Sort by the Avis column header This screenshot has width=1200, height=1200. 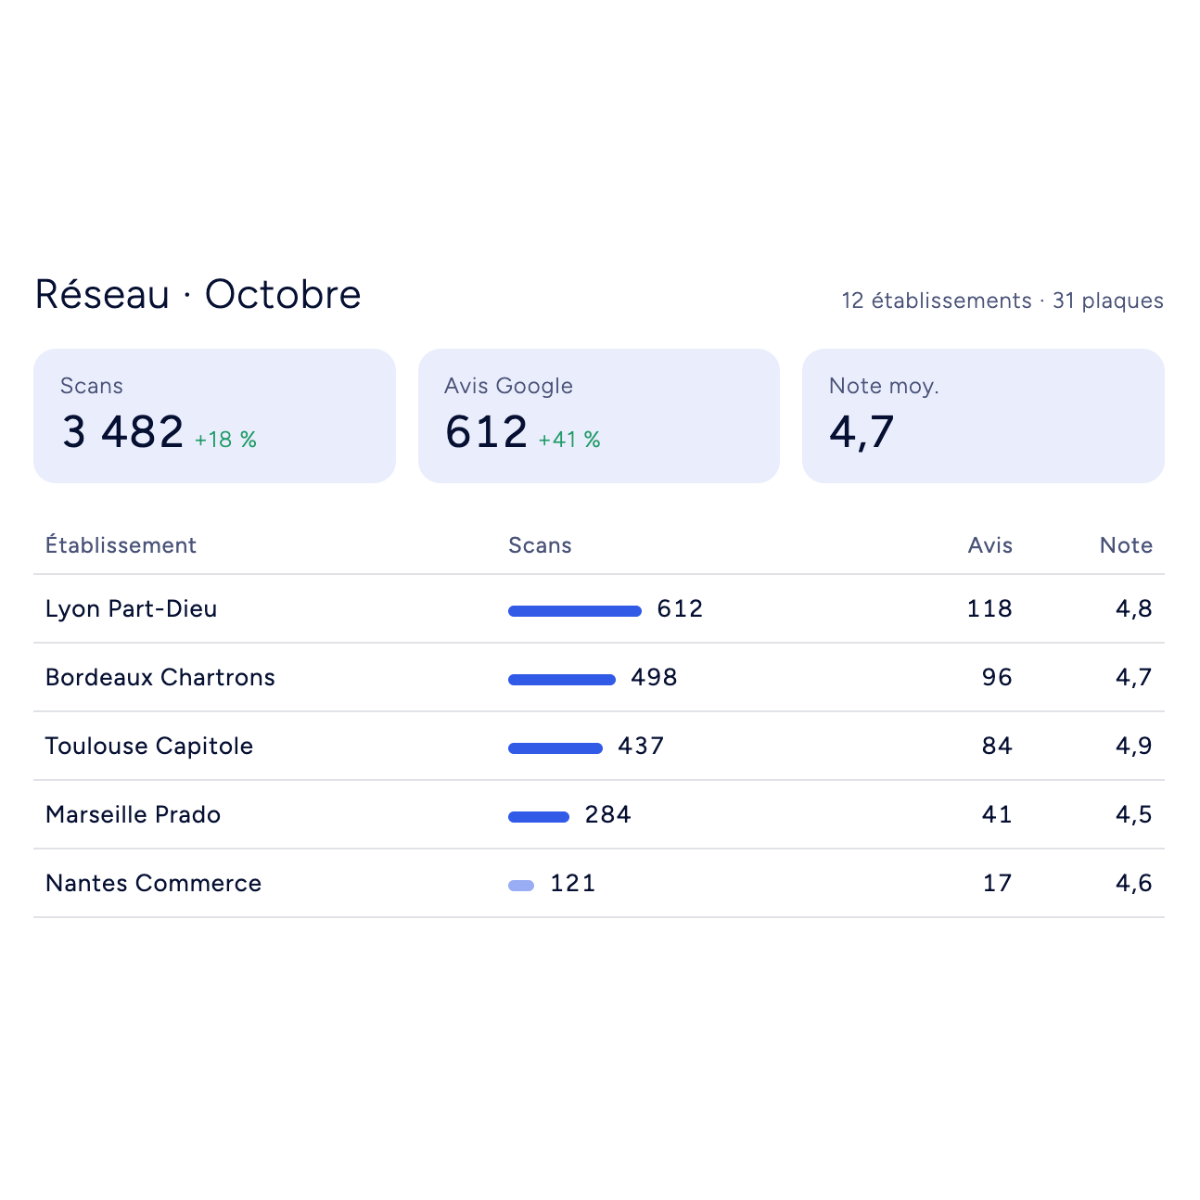(x=990, y=545)
